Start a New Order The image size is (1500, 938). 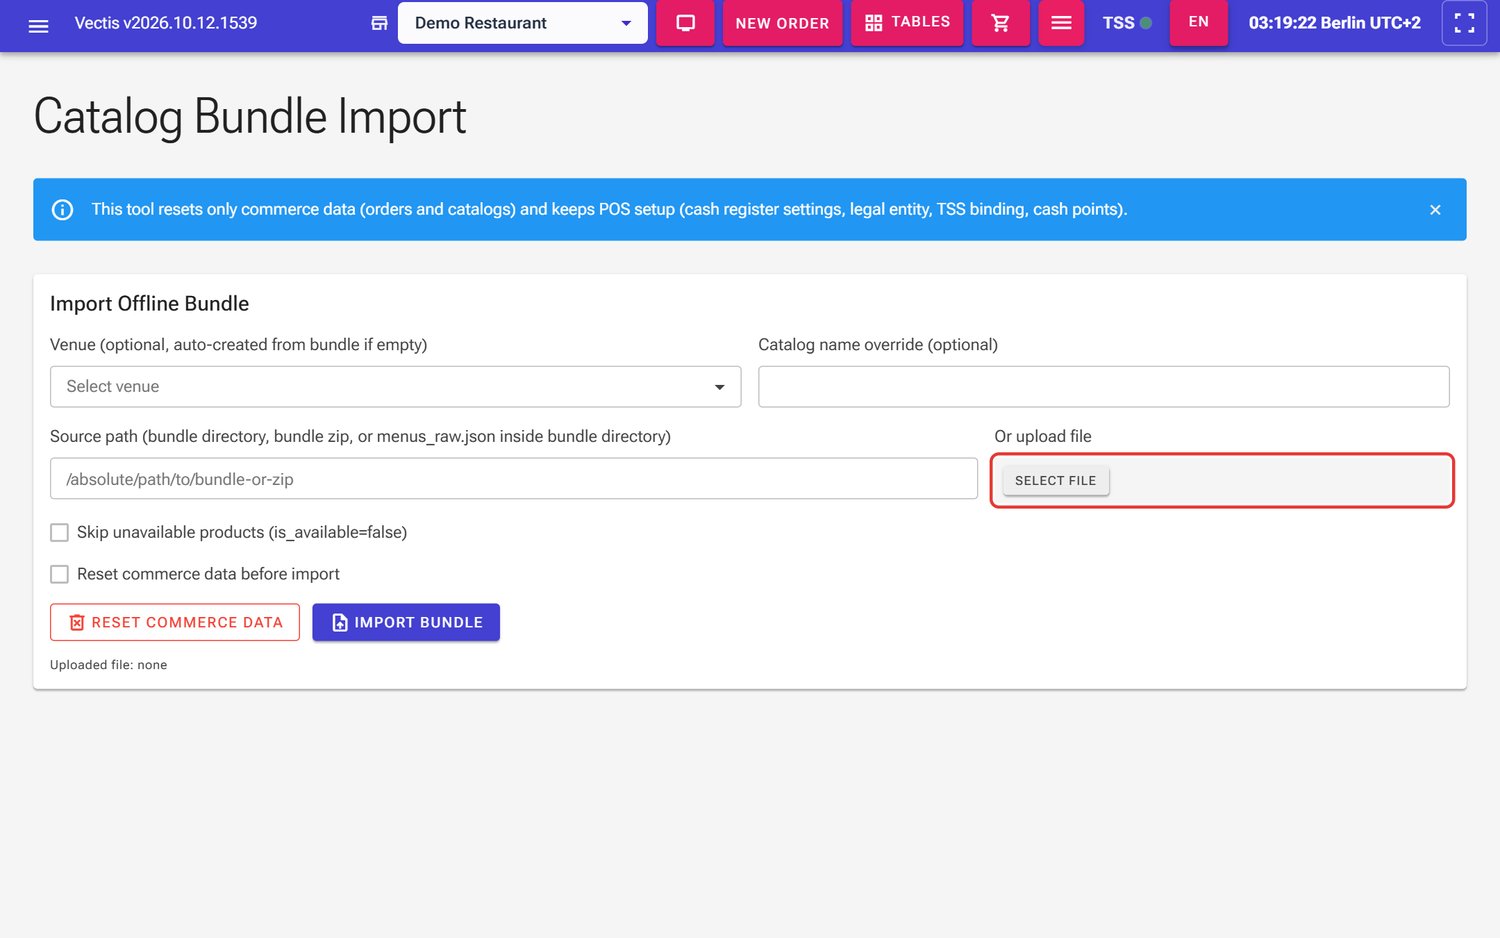coord(782,23)
